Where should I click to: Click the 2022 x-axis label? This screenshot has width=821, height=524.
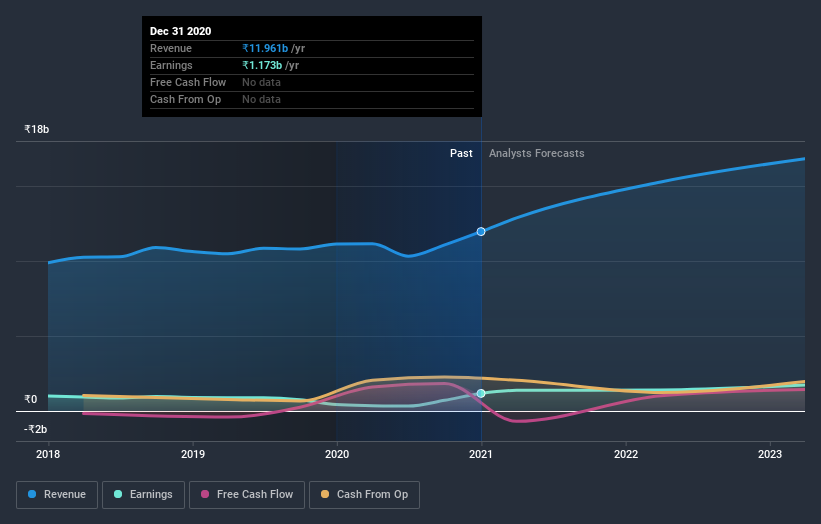click(x=626, y=454)
